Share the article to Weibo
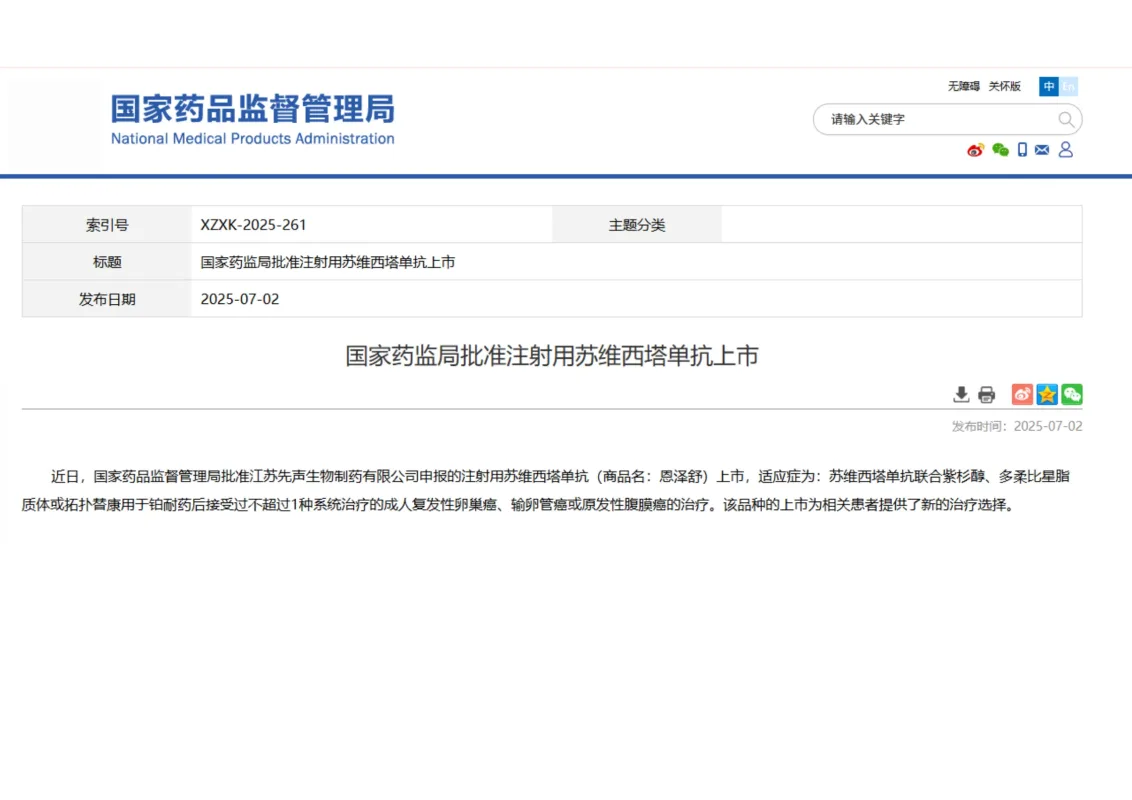Screen dimensions: 1132x800 pyautogui.click(x=1022, y=394)
